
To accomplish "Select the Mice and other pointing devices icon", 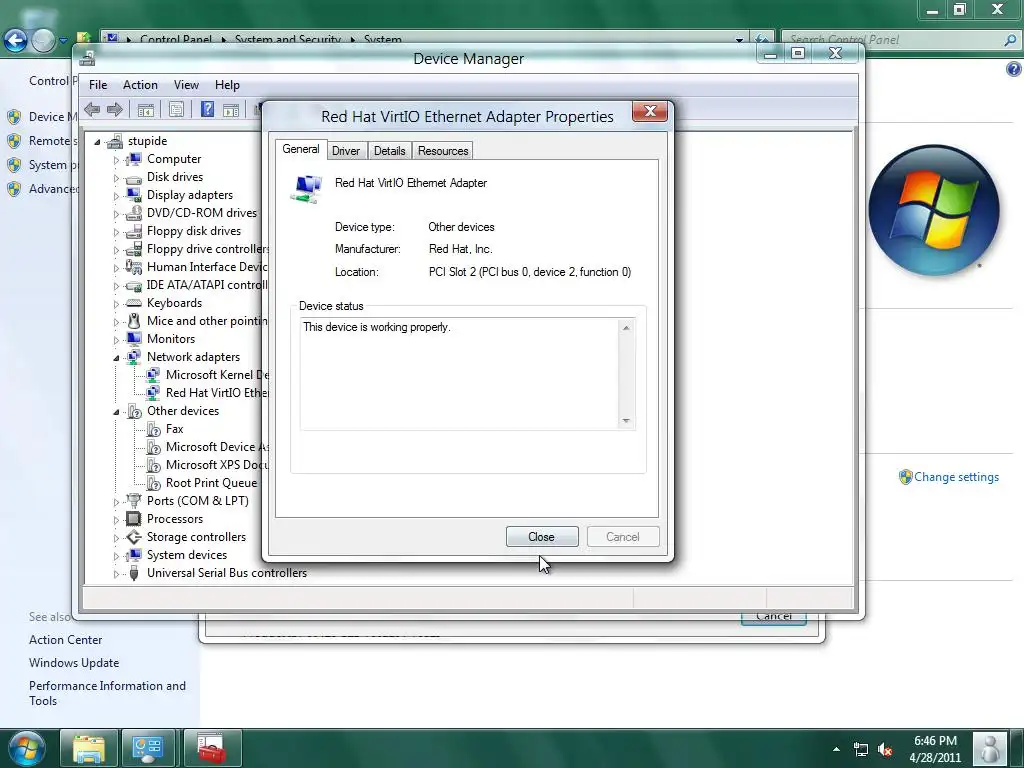I will tap(134, 321).
